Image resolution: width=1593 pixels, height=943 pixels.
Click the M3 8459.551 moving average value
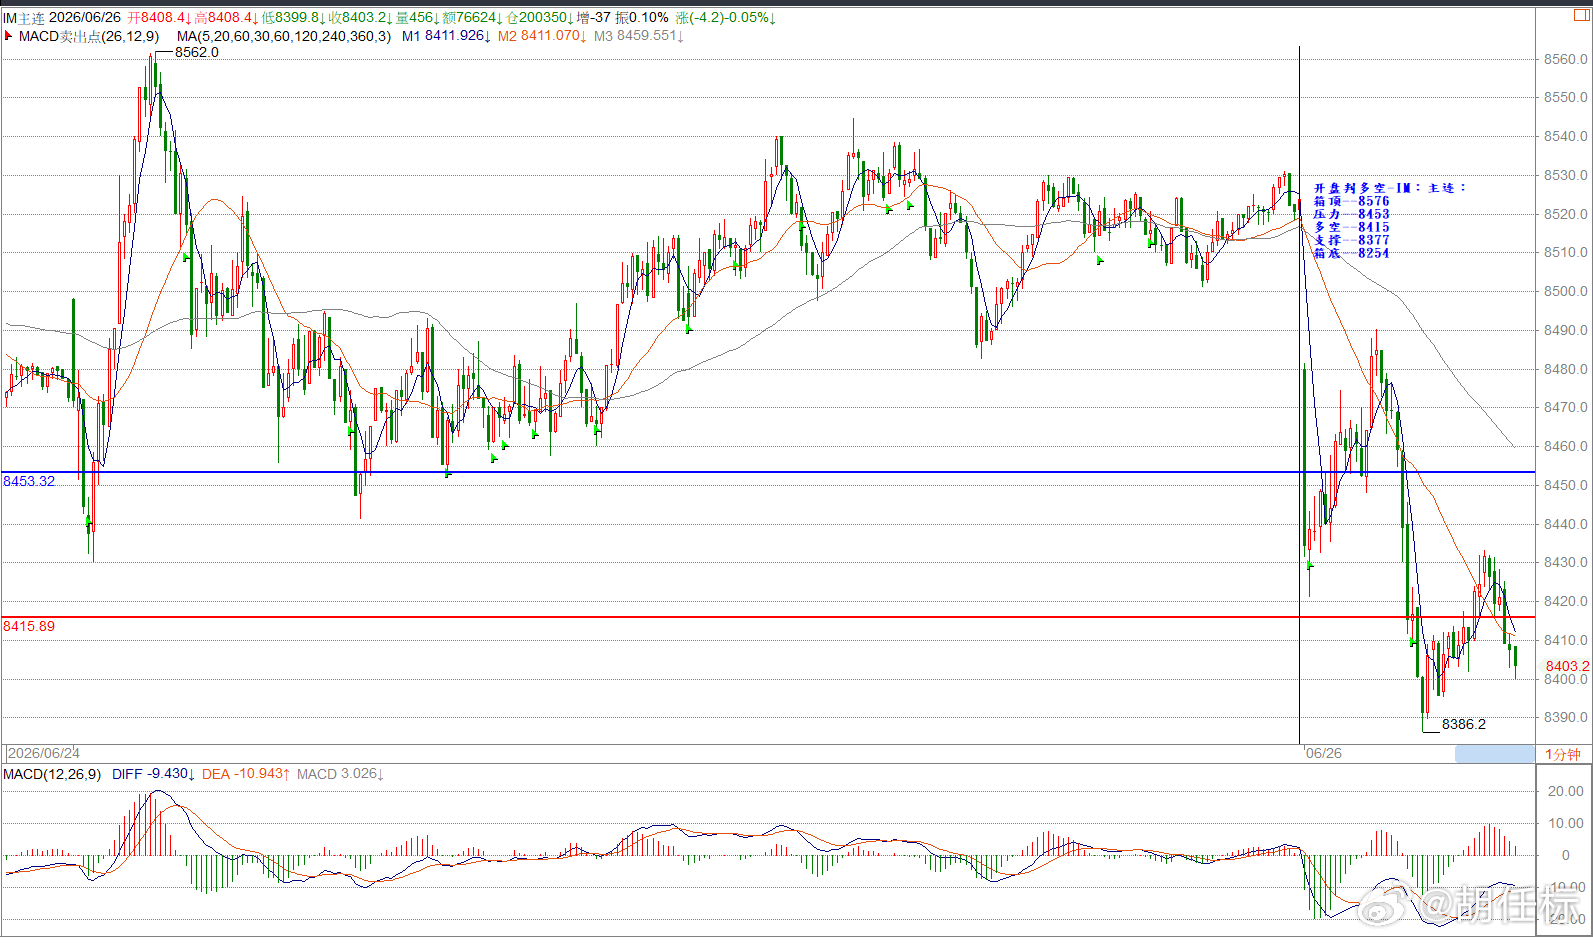[x=638, y=36]
